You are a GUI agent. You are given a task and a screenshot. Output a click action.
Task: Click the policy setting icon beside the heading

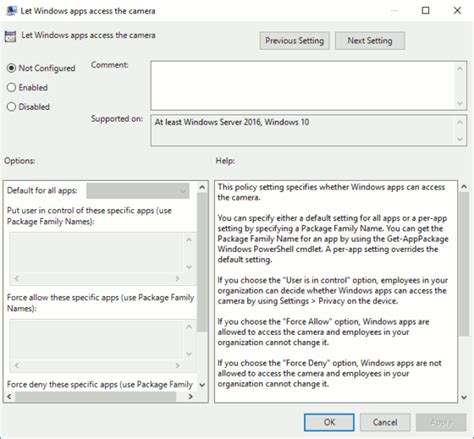[10, 36]
